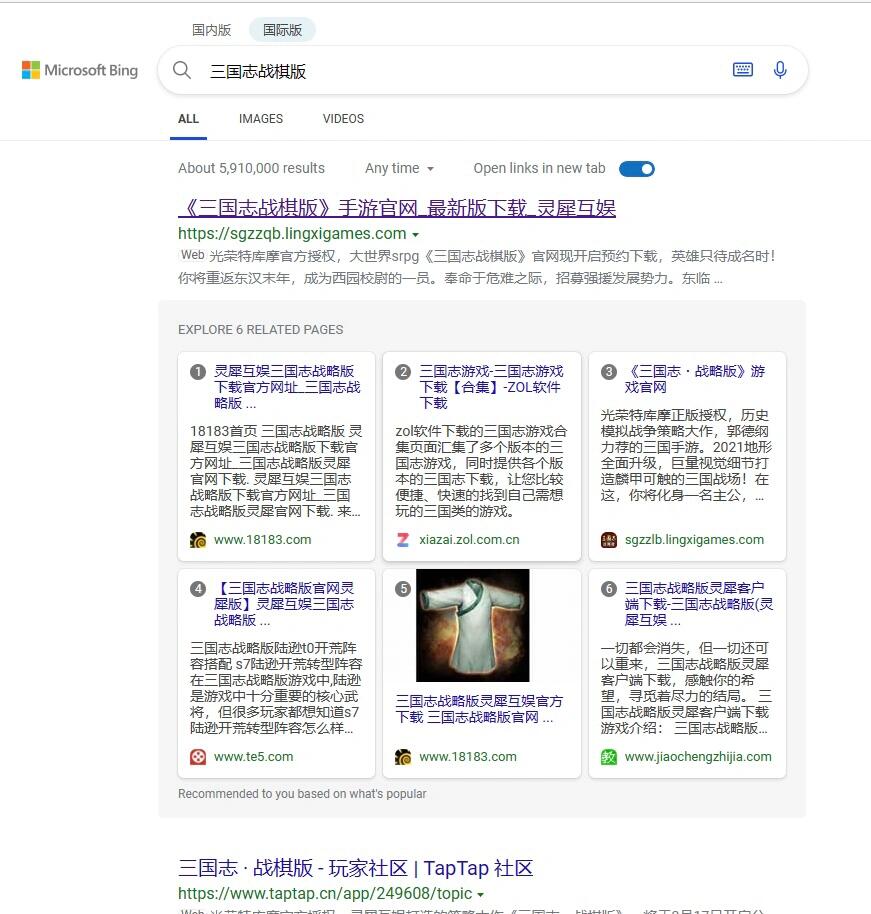Start voice search with microphone icon
This screenshot has width=871, height=914.
pyautogui.click(x=779, y=70)
